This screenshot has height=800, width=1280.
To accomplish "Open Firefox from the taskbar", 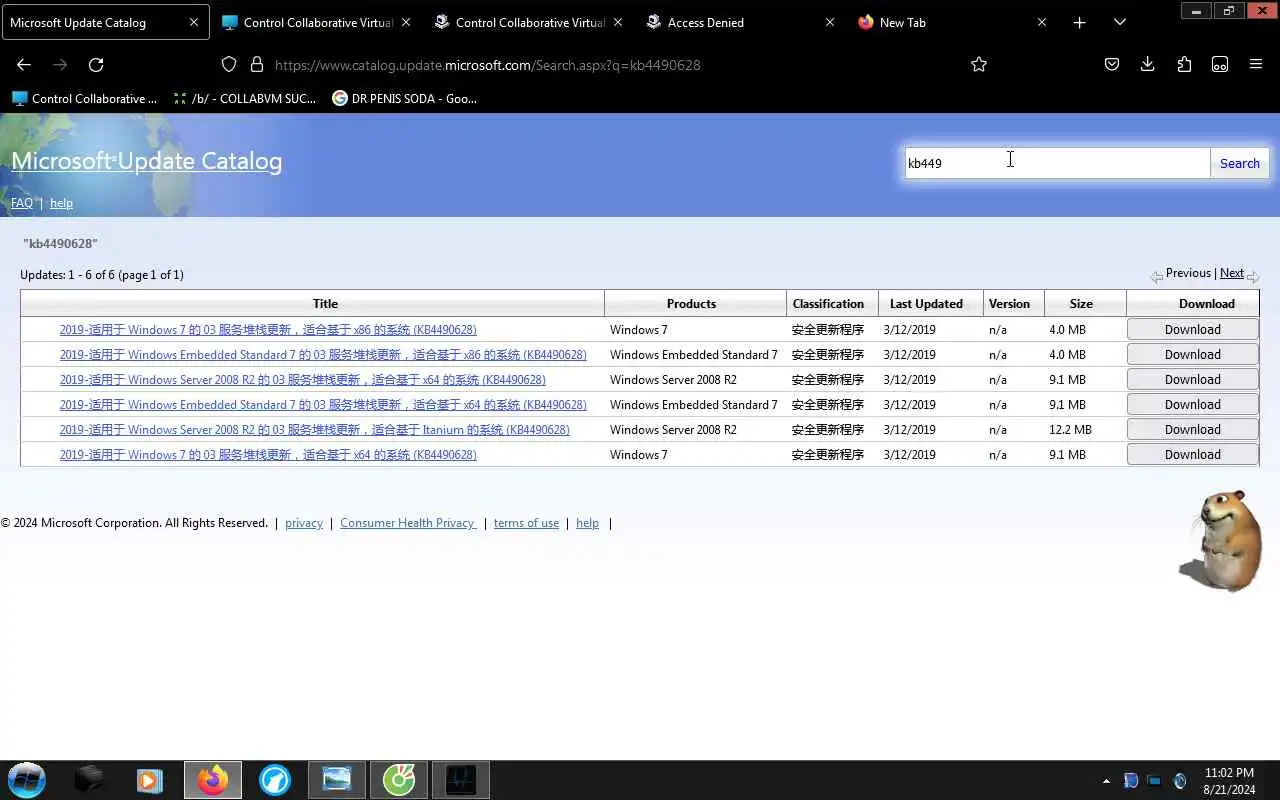I will 212,780.
